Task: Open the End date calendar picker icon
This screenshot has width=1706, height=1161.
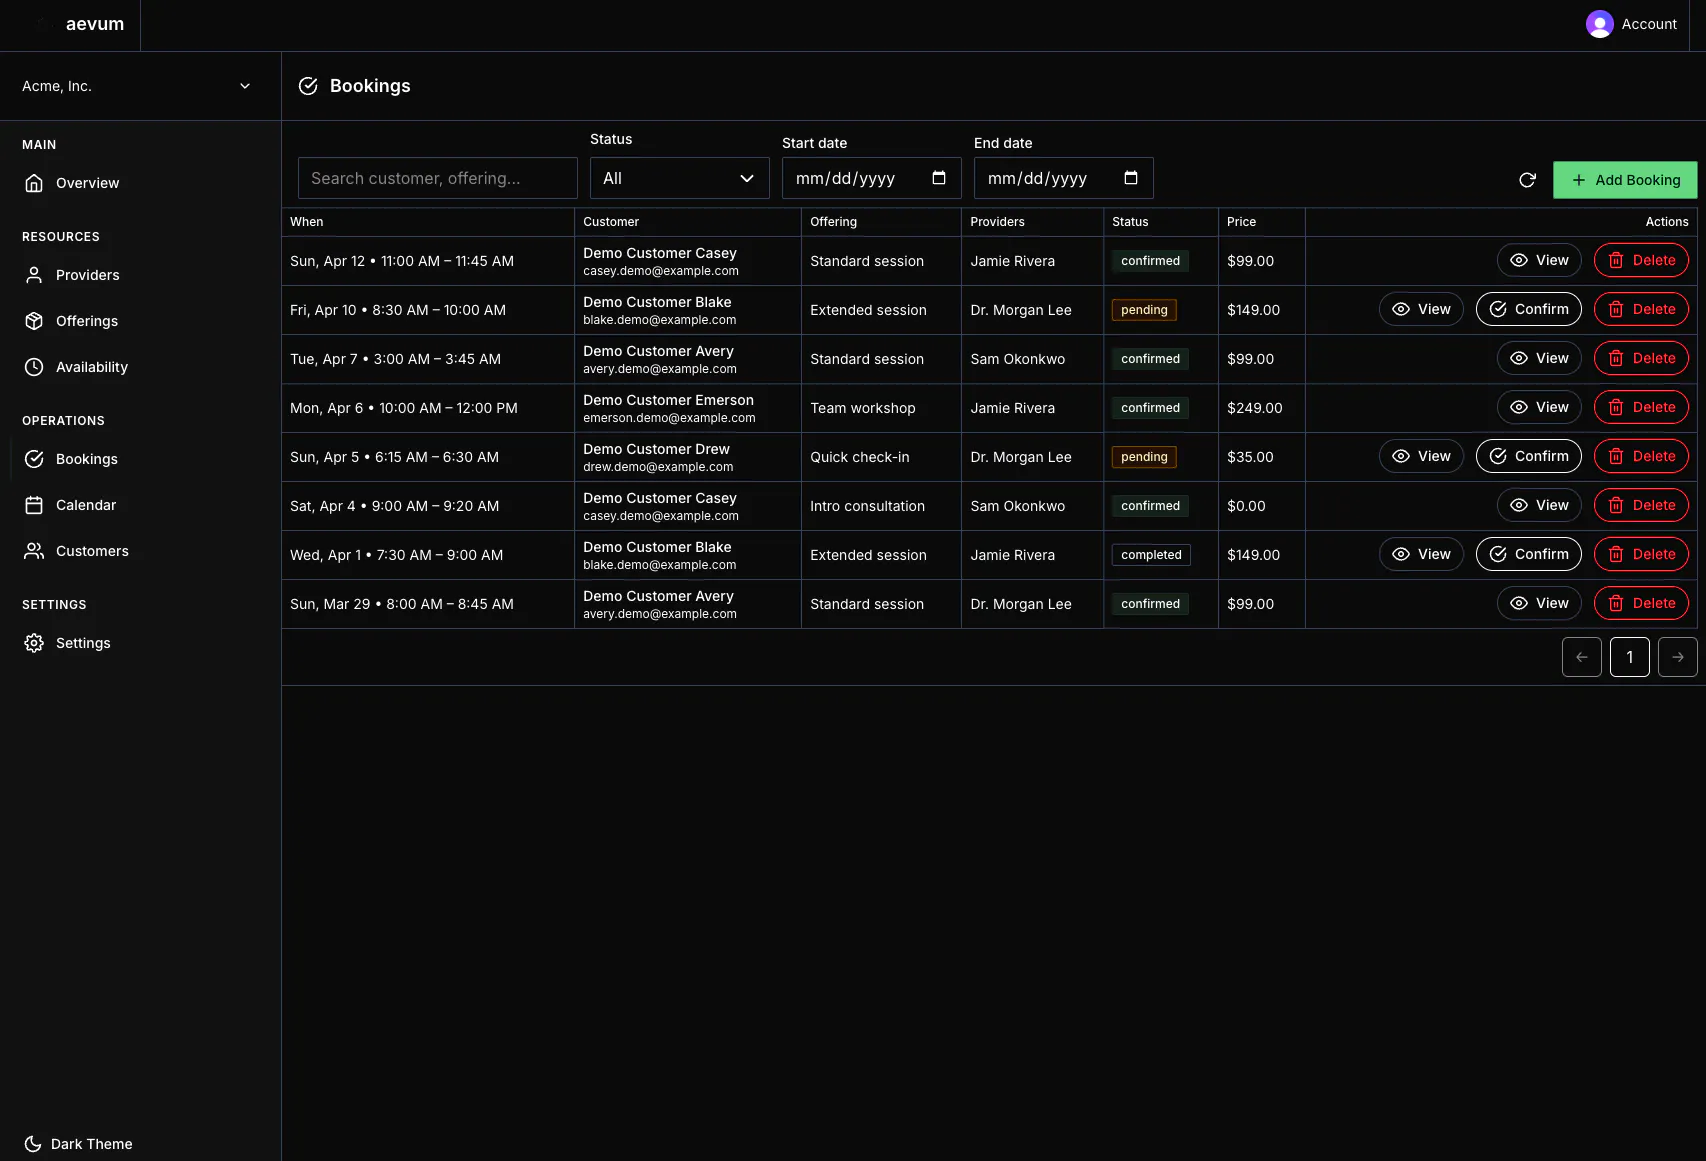Action: click(1131, 178)
